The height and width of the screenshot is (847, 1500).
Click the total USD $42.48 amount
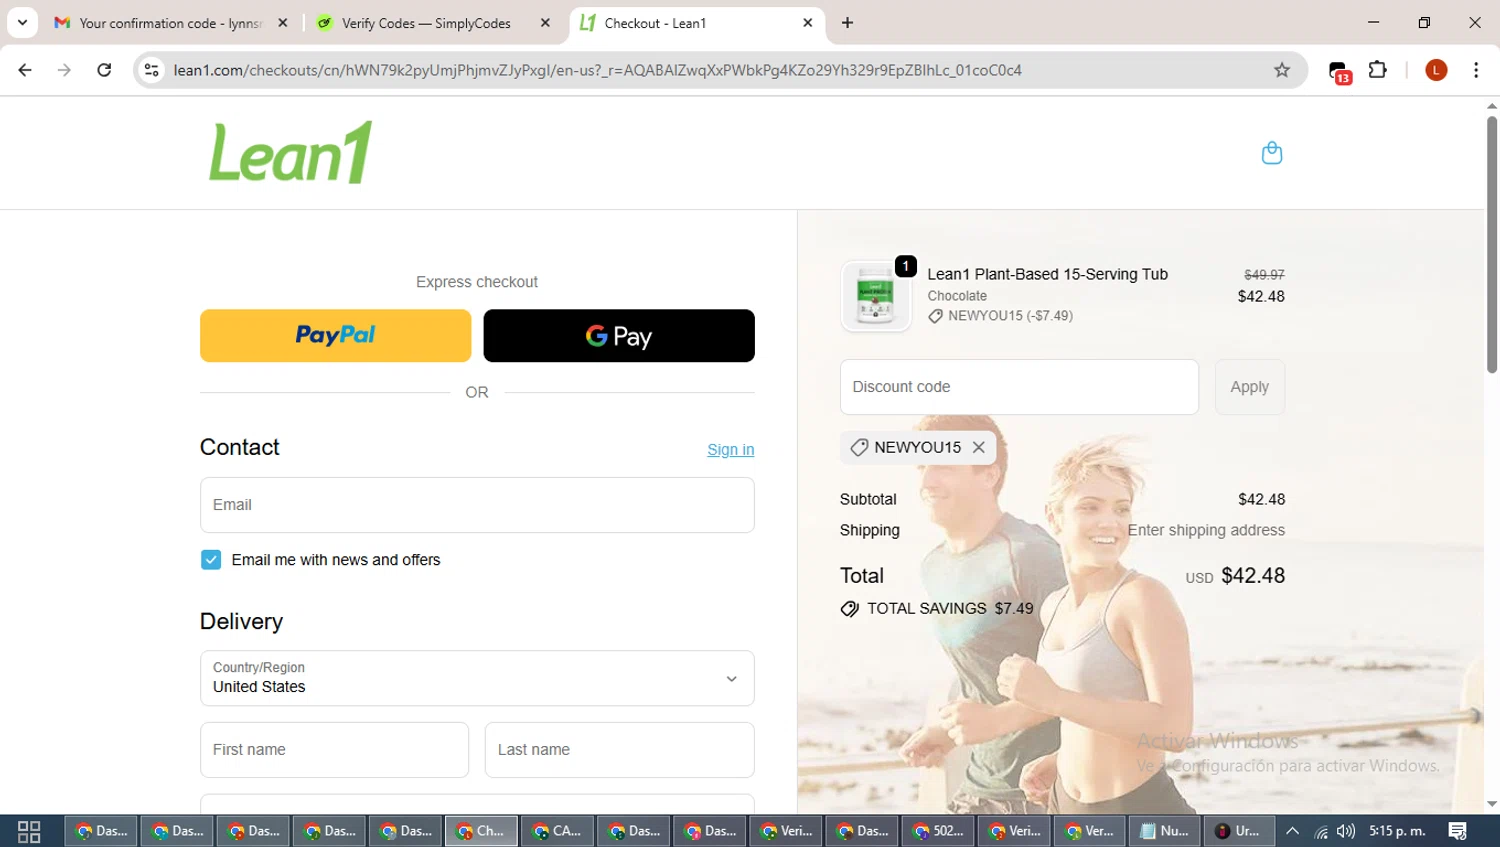click(1235, 576)
